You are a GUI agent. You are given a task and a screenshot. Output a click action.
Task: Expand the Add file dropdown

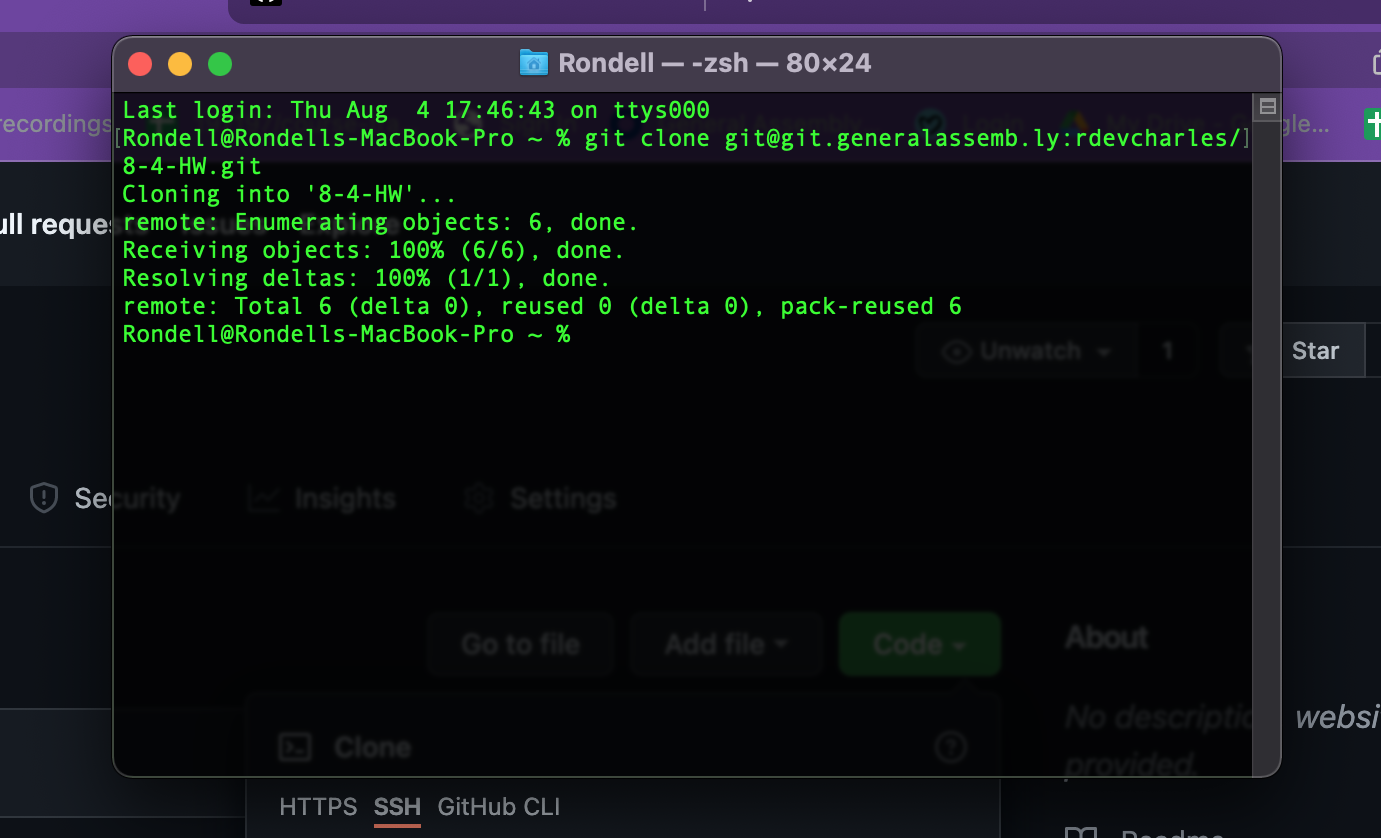(x=725, y=644)
